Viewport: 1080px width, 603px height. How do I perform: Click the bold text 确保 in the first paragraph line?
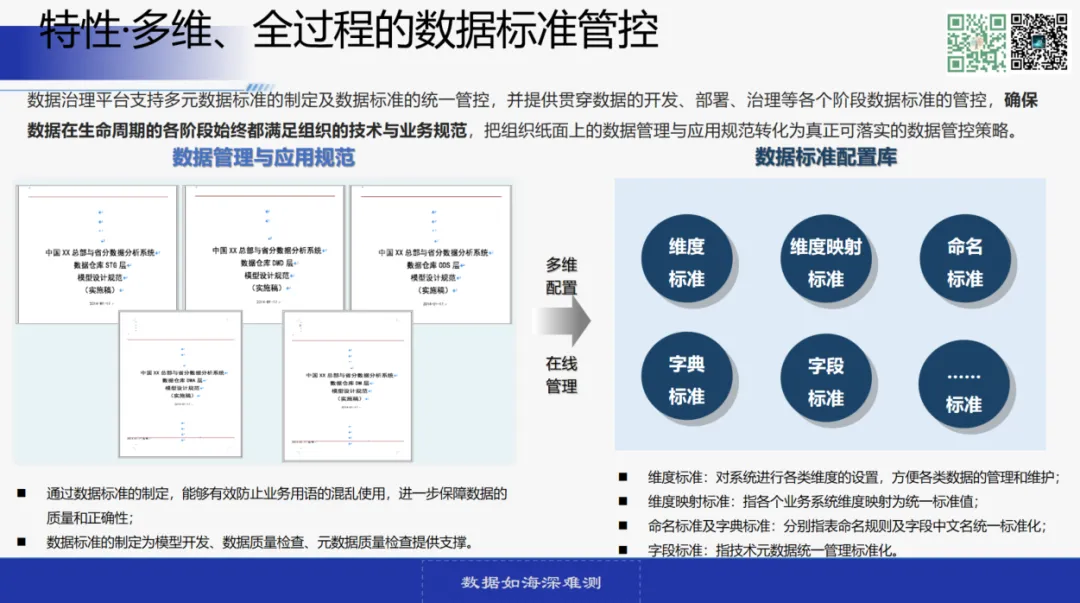[x=1021, y=100]
